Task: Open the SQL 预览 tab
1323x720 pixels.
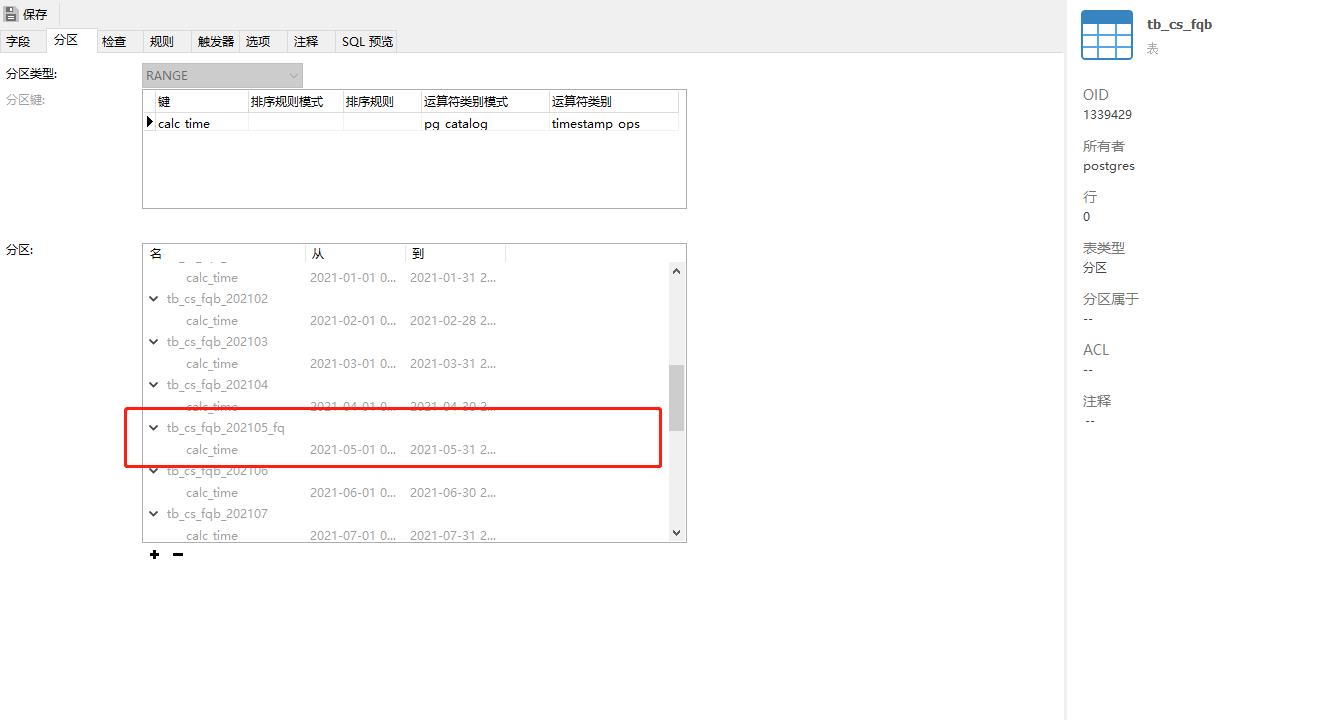Action: click(367, 41)
